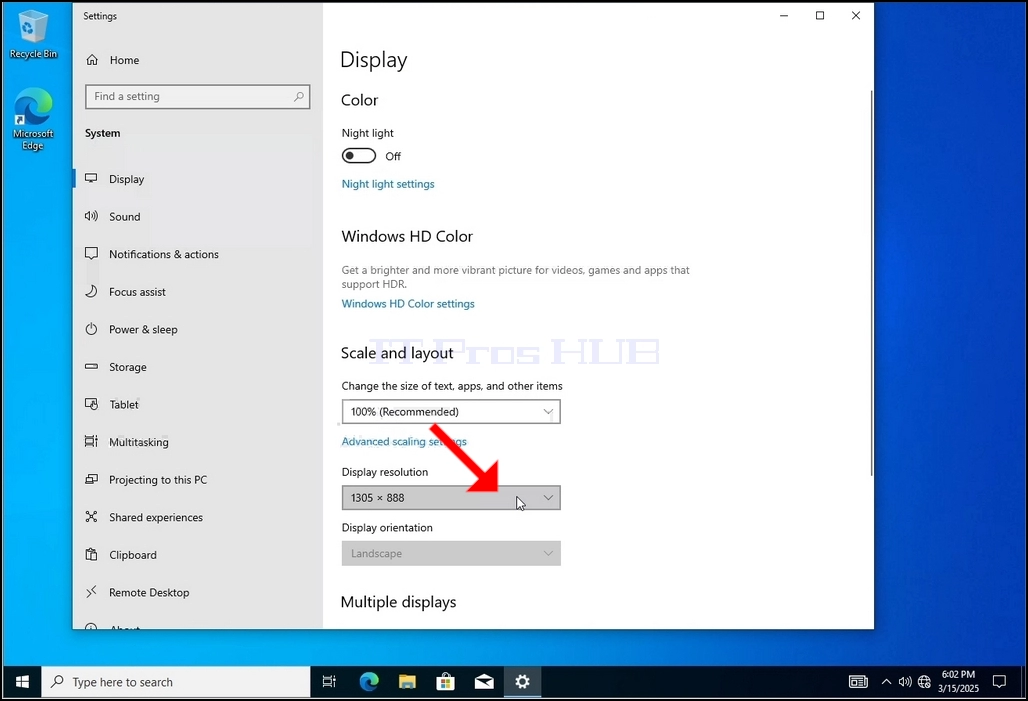The height and width of the screenshot is (701, 1028).
Task: Select the Sound speaker icon in sidebar
Action: click(x=92, y=216)
